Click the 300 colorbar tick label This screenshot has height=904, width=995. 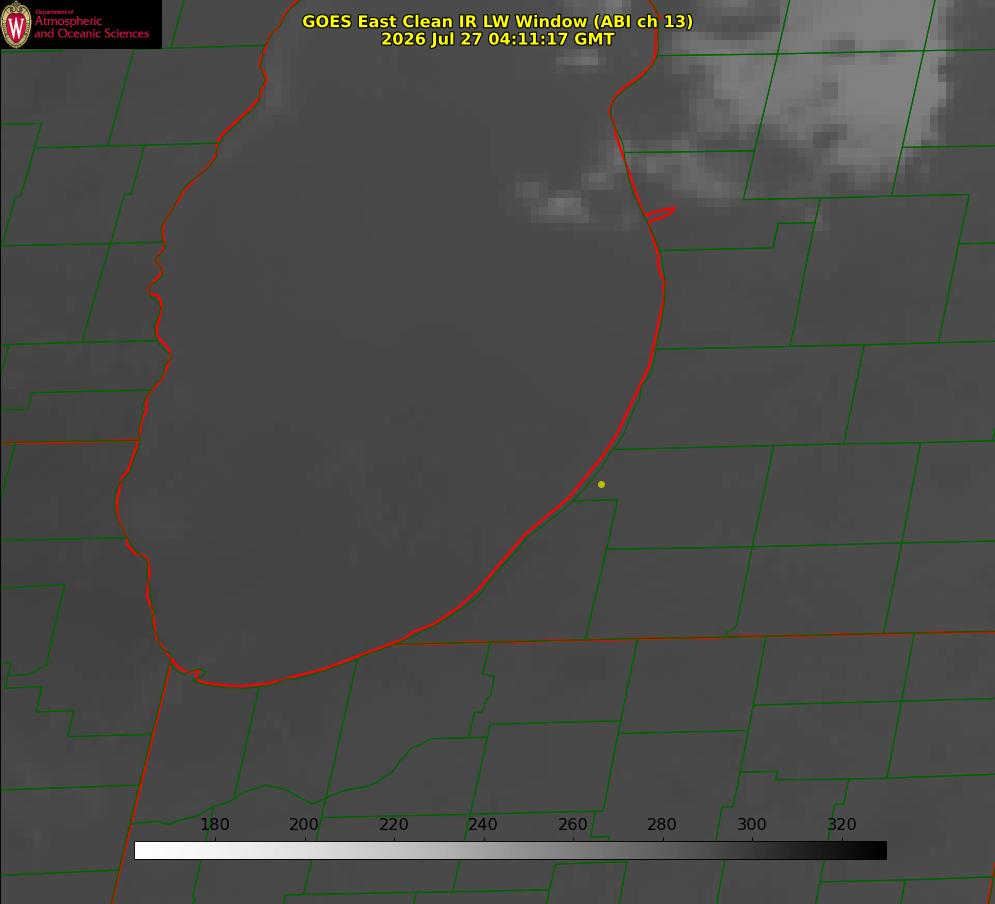click(x=751, y=824)
